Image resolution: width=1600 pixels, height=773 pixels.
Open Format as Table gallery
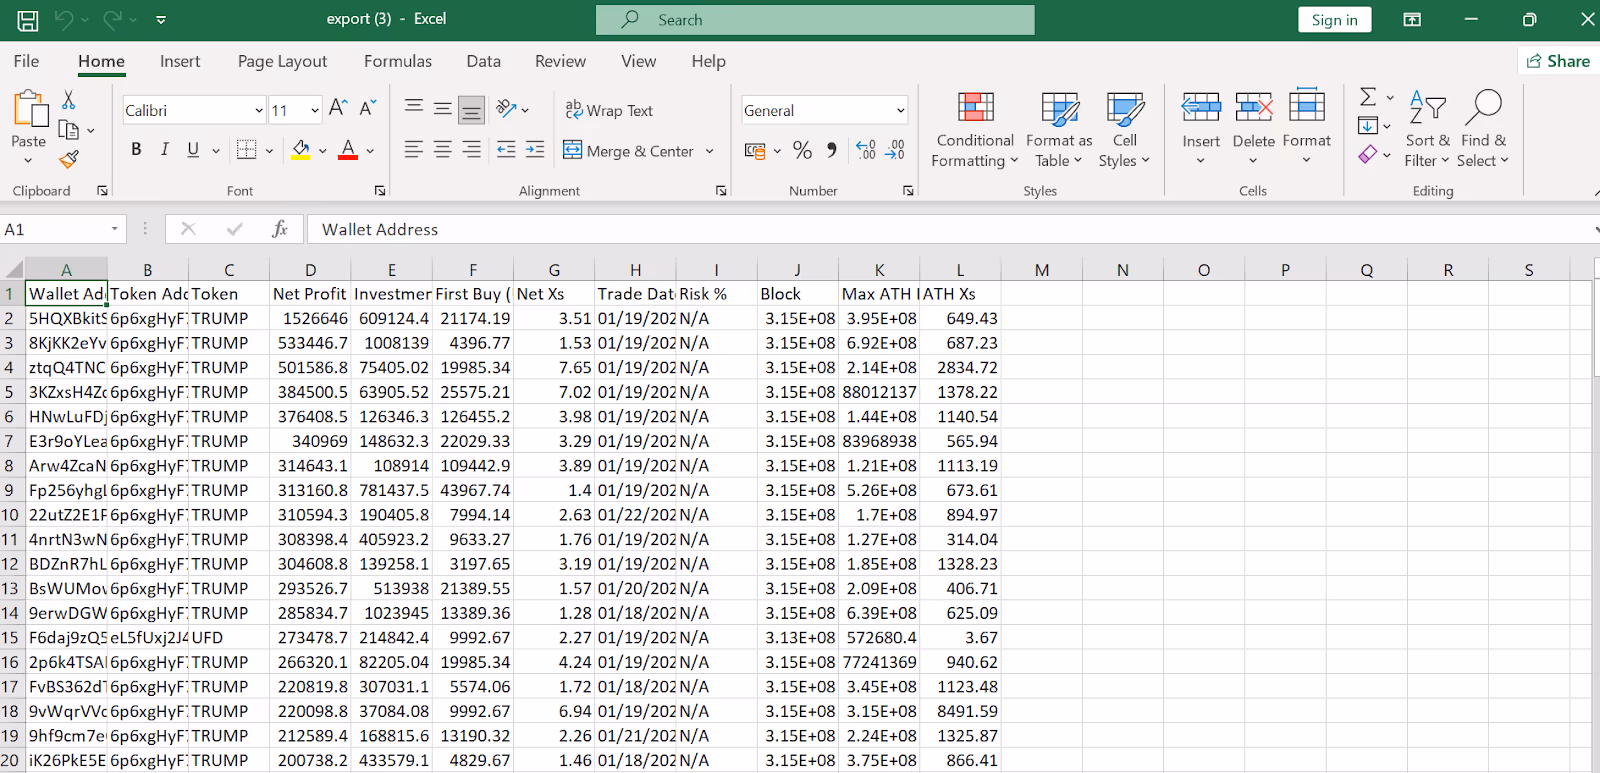coord(1059,129)
